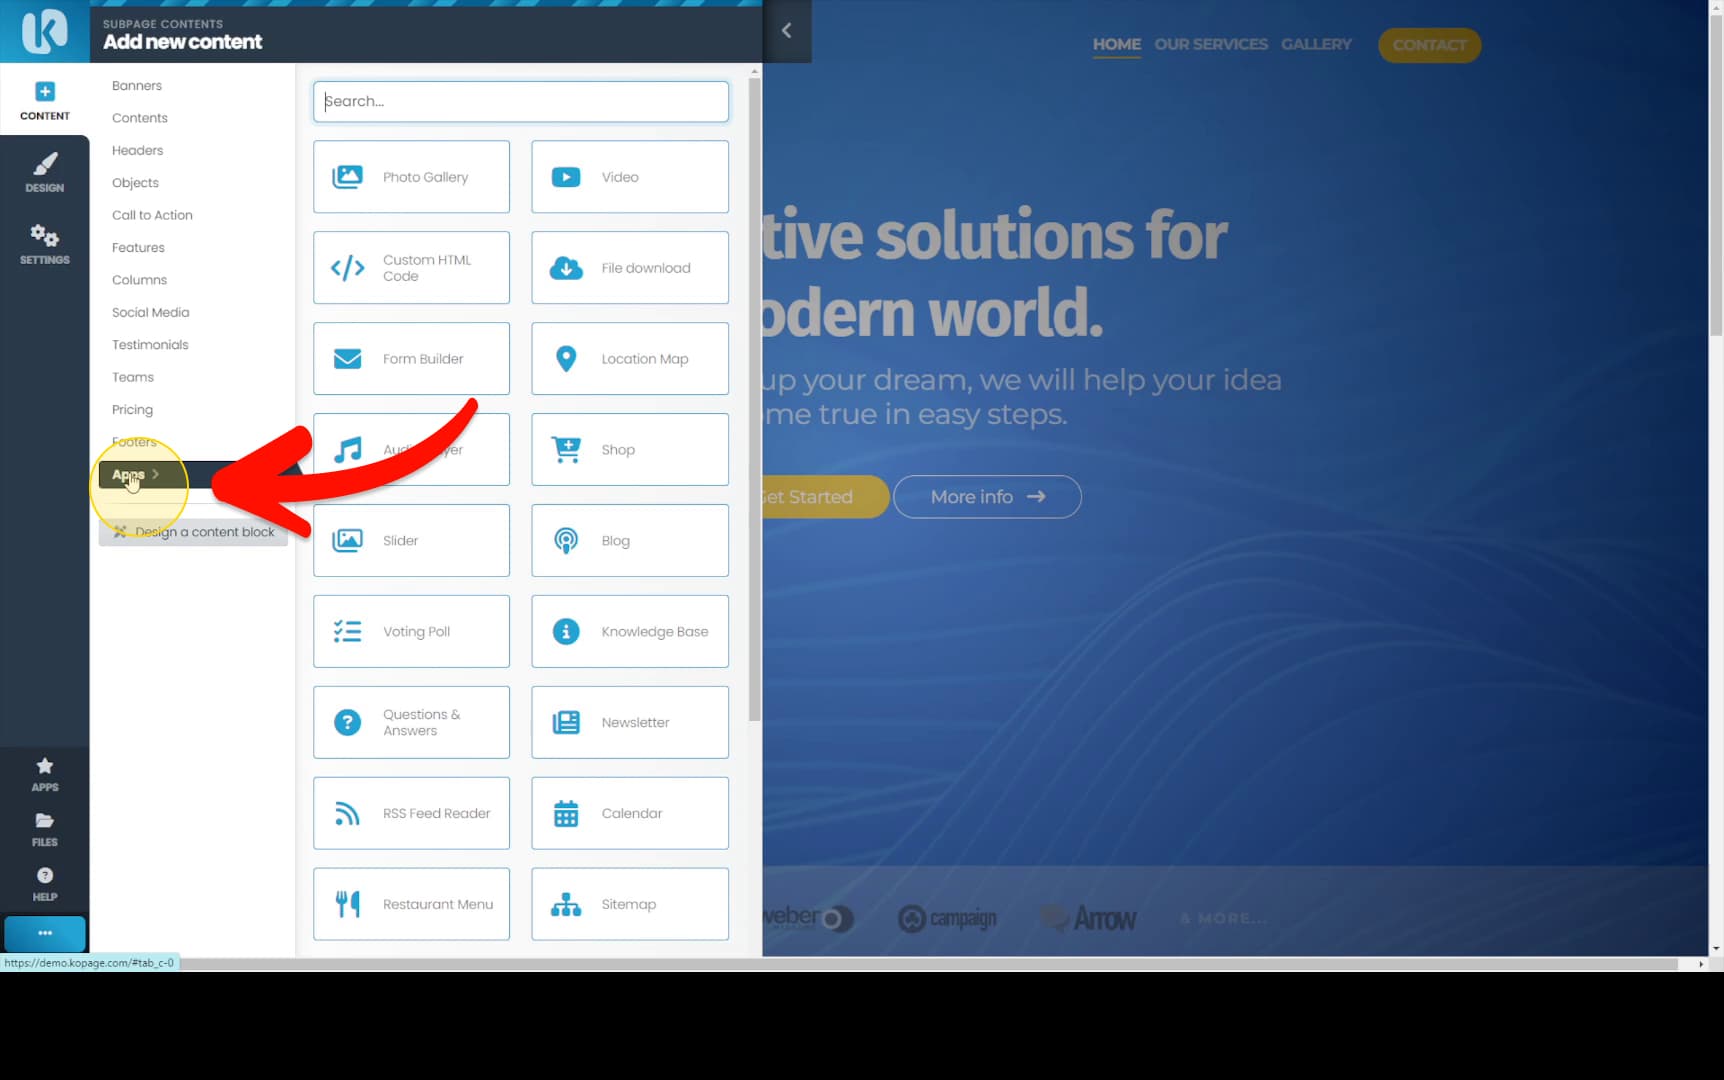Open the Settings gears panel
This screenshot has width=1724, height=1080.
44,244
